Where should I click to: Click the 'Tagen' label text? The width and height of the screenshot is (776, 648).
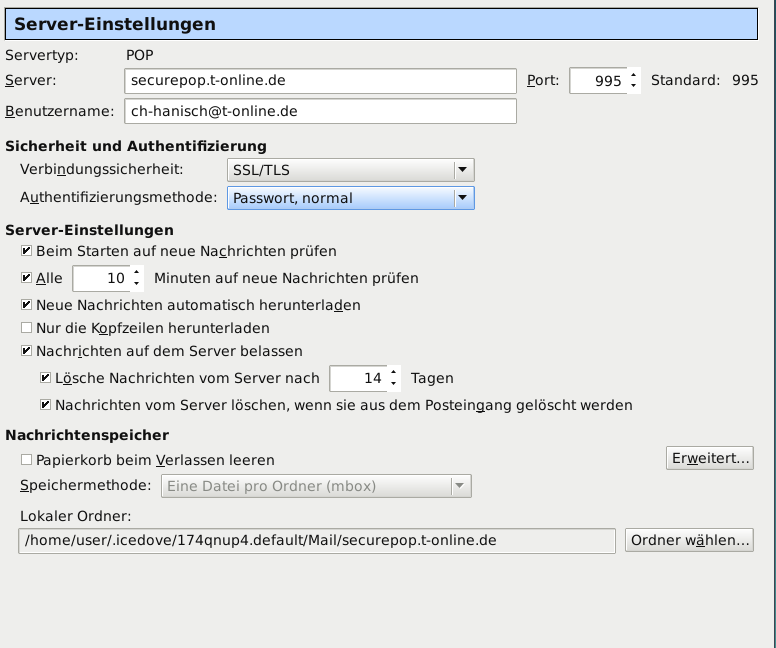[432, 379]
